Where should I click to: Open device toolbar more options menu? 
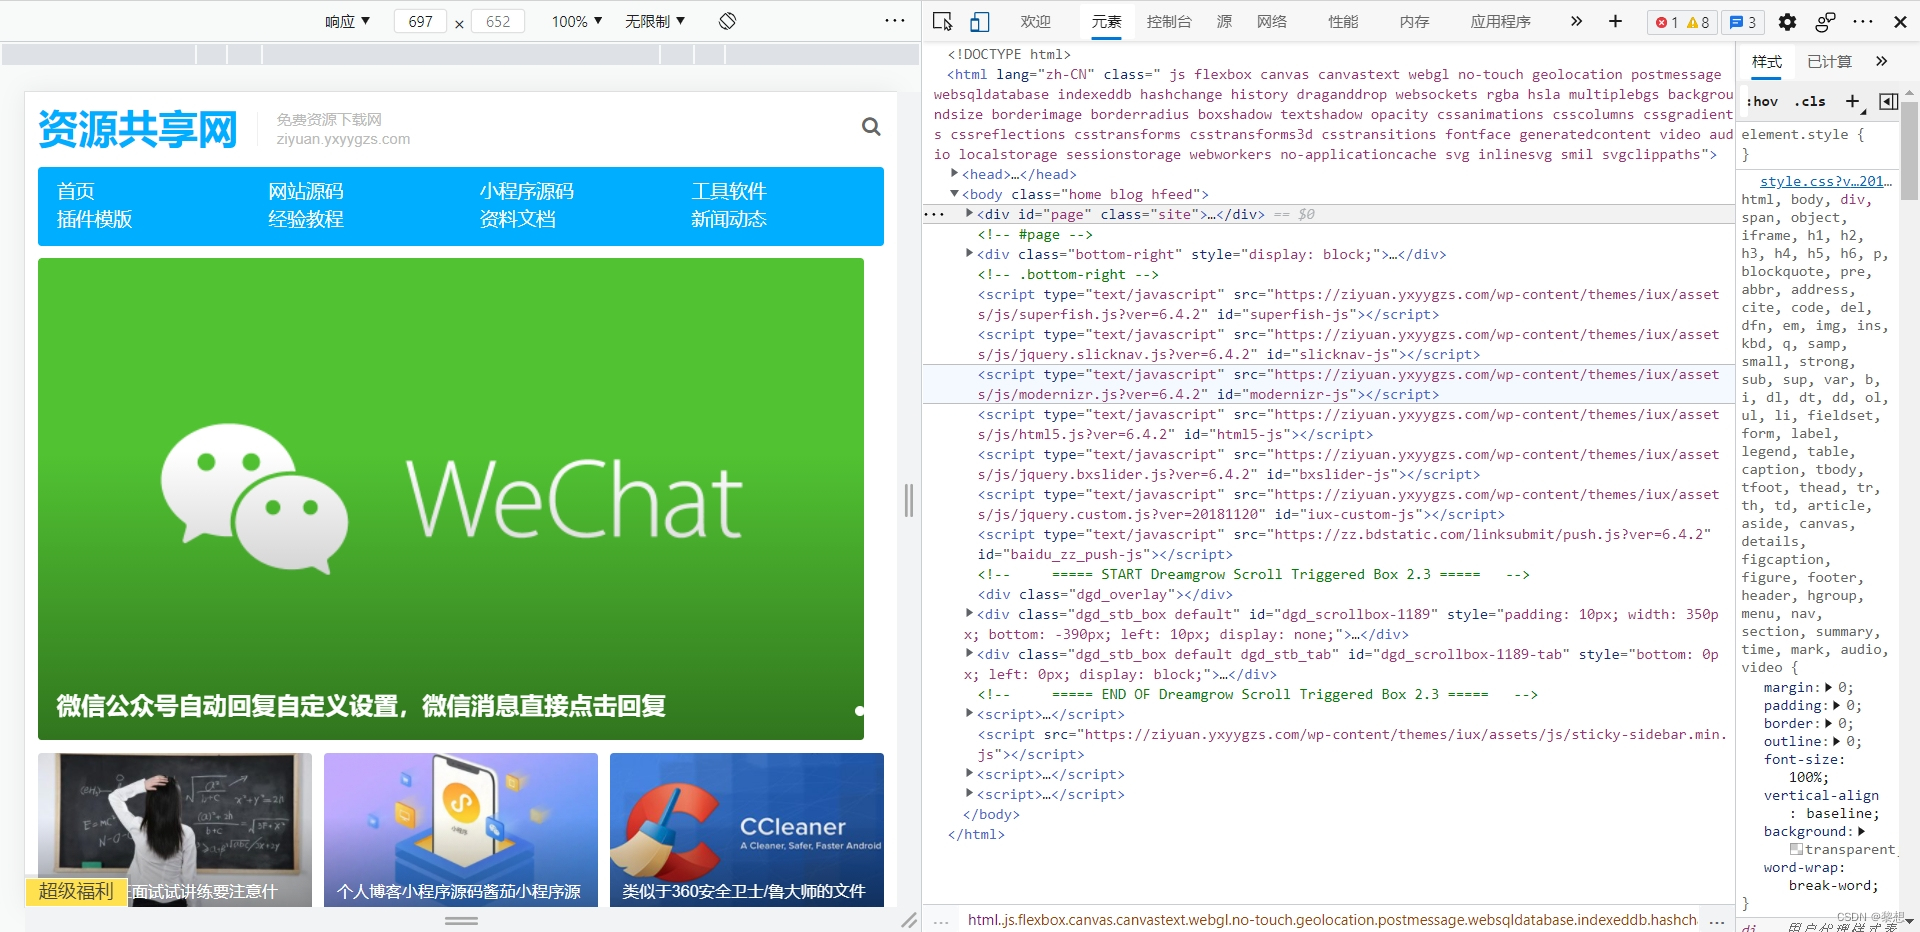(894, 21)
